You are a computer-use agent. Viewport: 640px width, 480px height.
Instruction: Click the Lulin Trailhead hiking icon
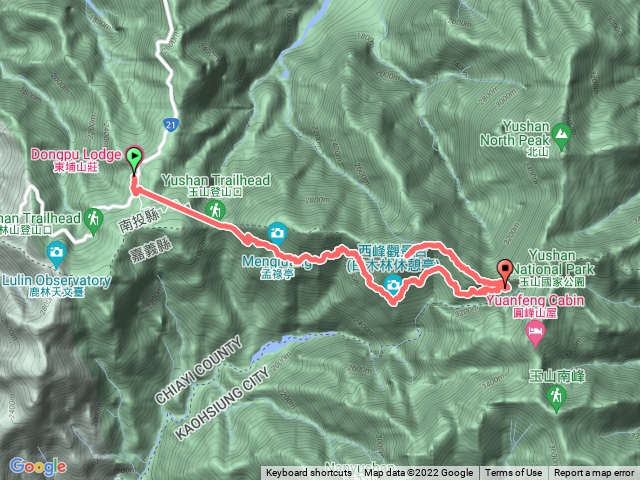93,220
